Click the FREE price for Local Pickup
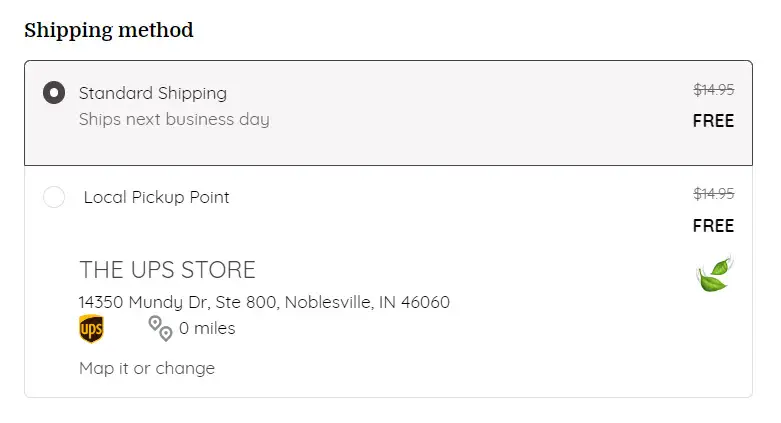The height and width of the screenshot is (423, 781). click(x=713, y=226)
